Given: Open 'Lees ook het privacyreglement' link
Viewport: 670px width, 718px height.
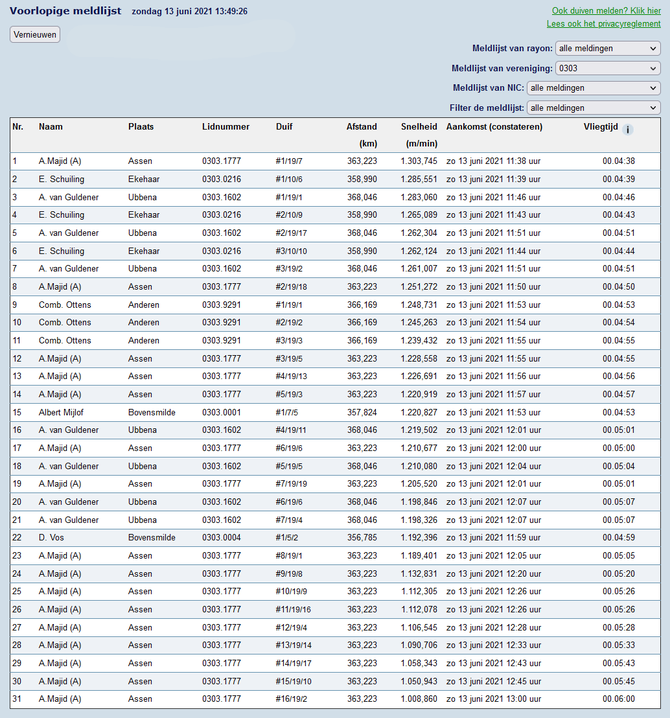Looking at the screenshot, I should (x=603, y=24).
